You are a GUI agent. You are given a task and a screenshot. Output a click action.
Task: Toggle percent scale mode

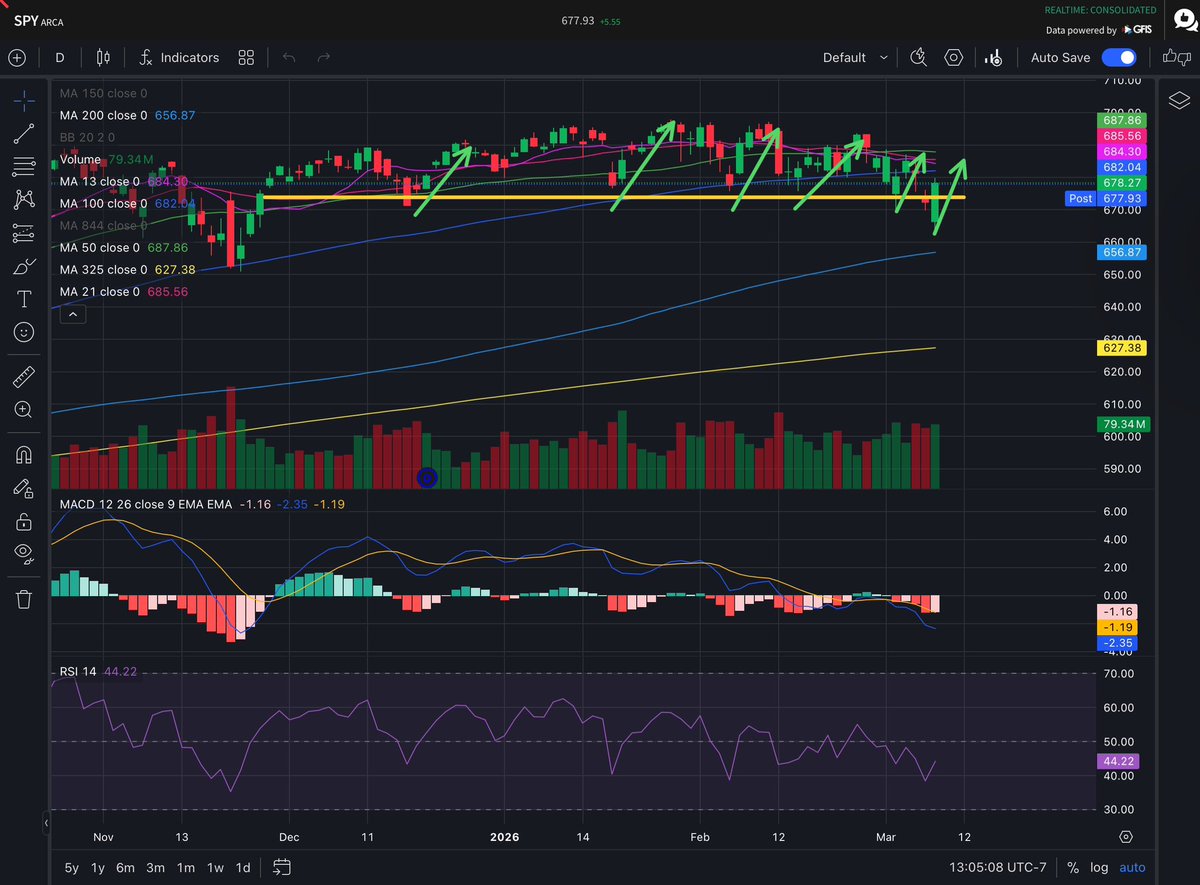[x=1073, y=867]
